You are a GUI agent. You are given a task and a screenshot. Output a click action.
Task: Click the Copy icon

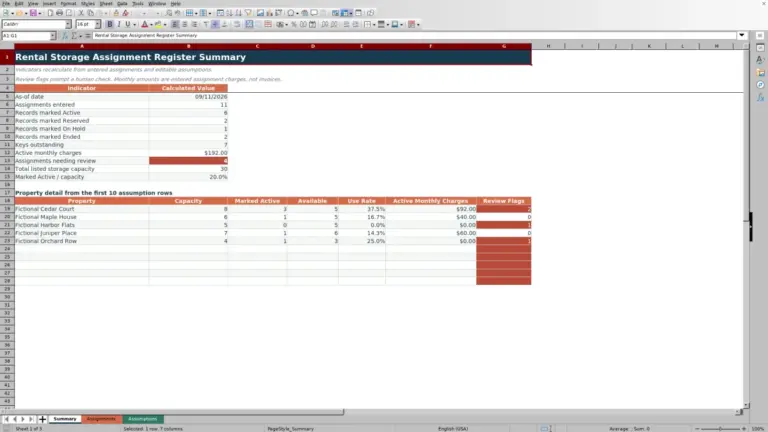(x=91, y=13)
